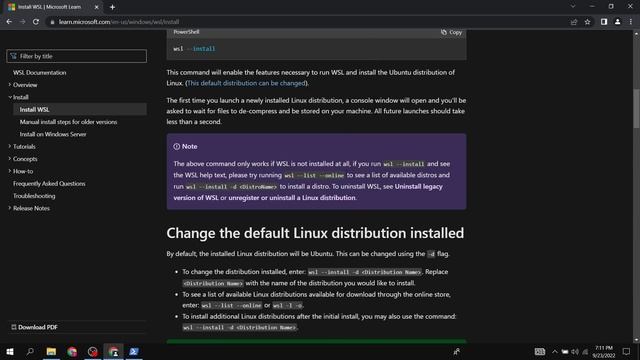Open Install on Windows Server
Image resolution: width=640 pixels, height=360 pixels.
[53, 134]
